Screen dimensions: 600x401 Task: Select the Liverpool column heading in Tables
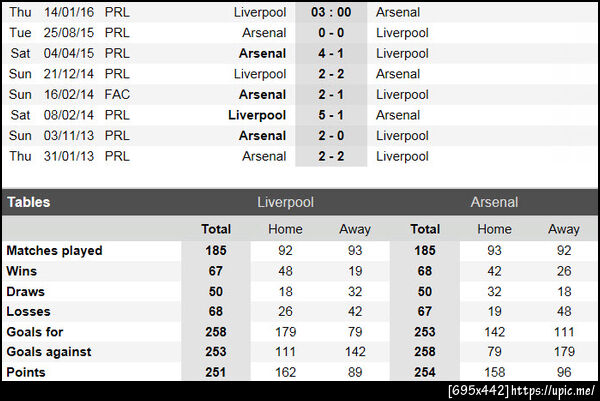(286, 202)
